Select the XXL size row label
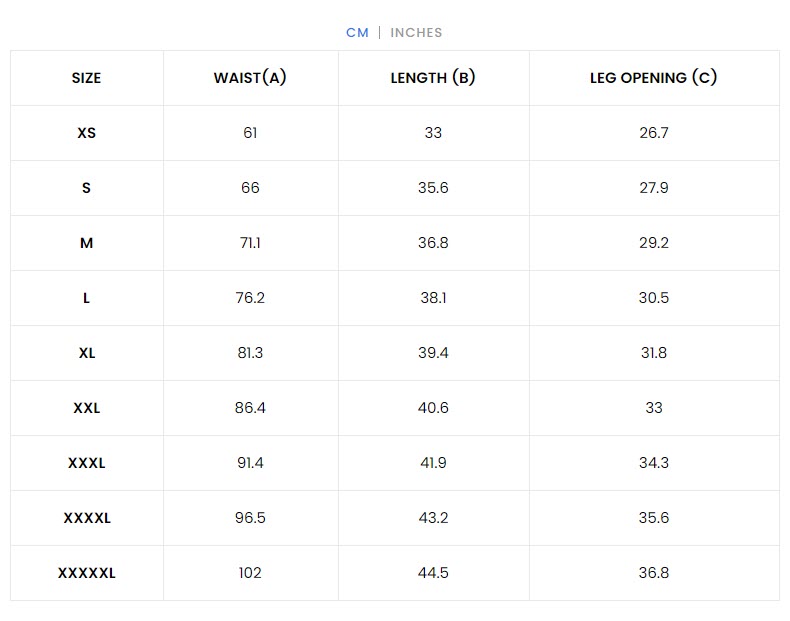Screen dimensions: 790x621 87,408
